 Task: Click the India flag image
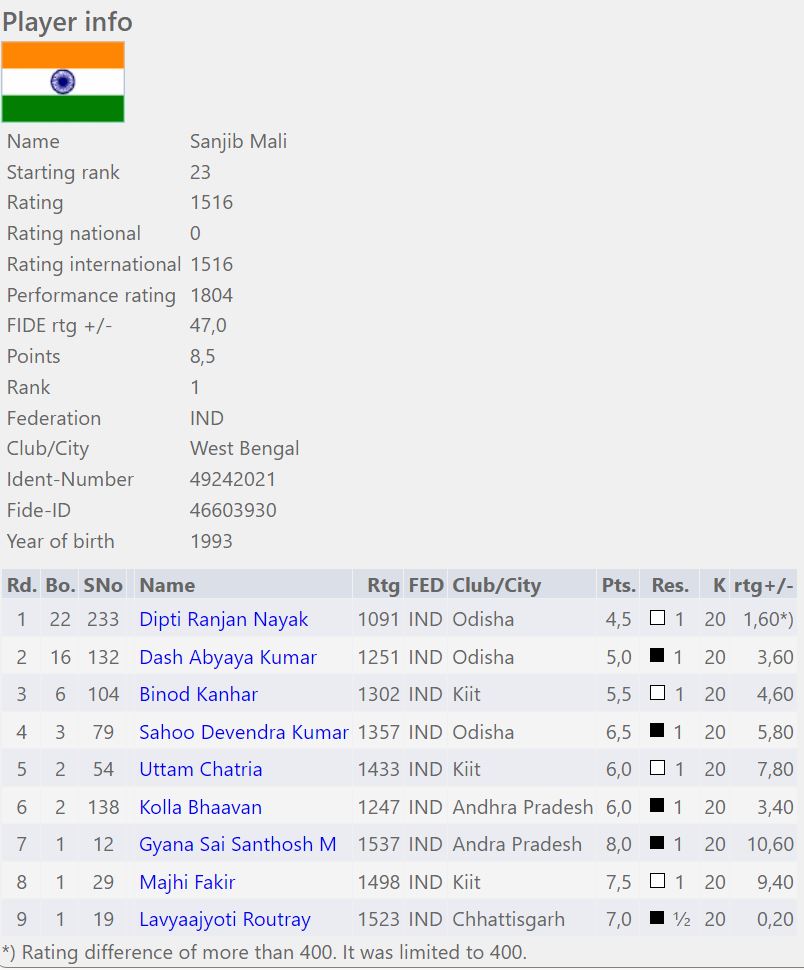(x=63, y=82)
